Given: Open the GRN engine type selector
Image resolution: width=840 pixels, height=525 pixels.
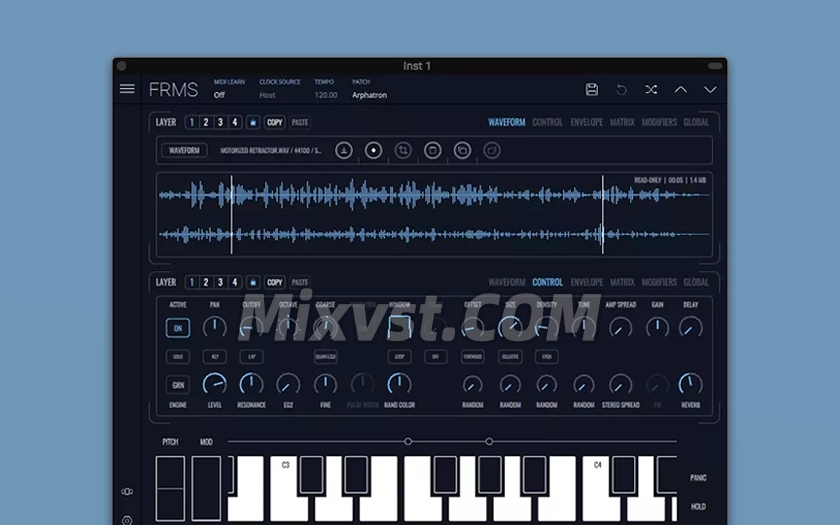Looking at the screenshot, I should pyautogui.click(x=178, y=384).
